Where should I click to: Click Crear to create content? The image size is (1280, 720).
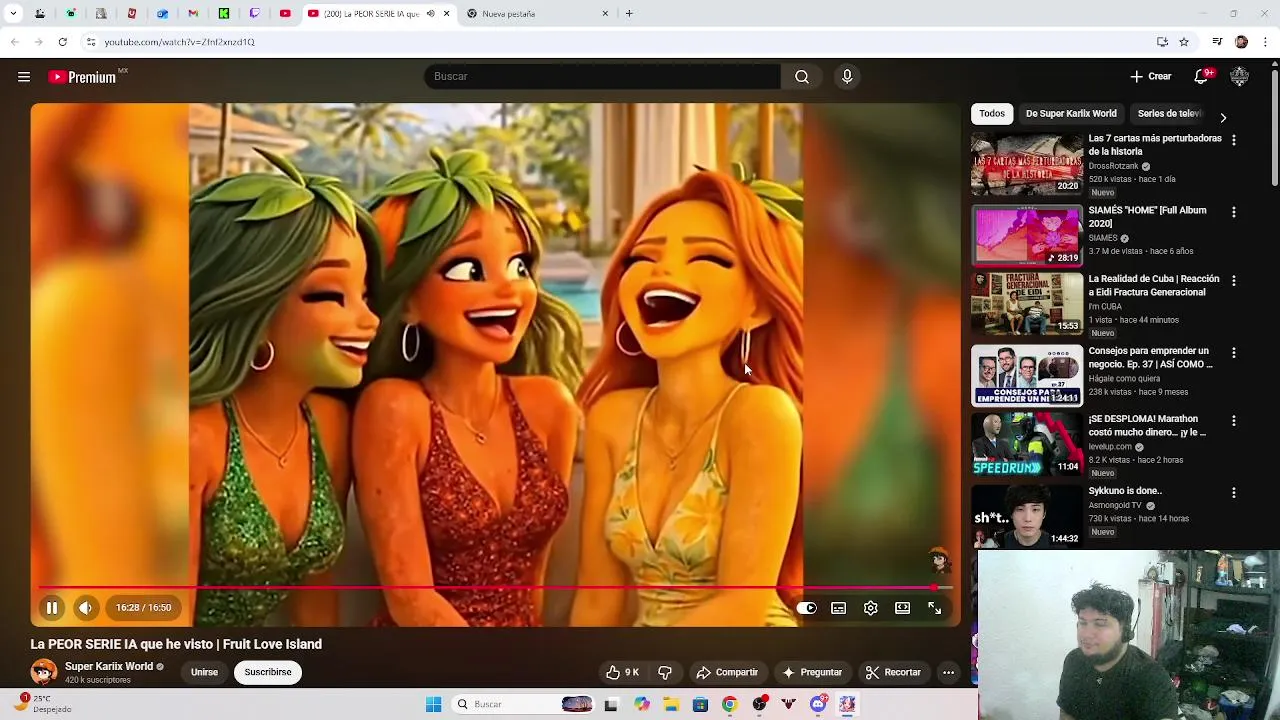click(1150, 77)
